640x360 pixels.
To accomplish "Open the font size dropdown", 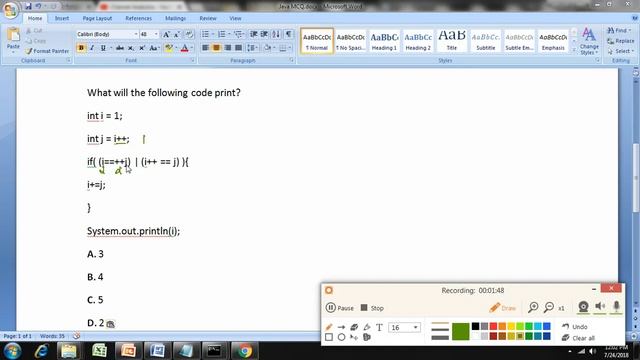I will click(x=156, y=34).
